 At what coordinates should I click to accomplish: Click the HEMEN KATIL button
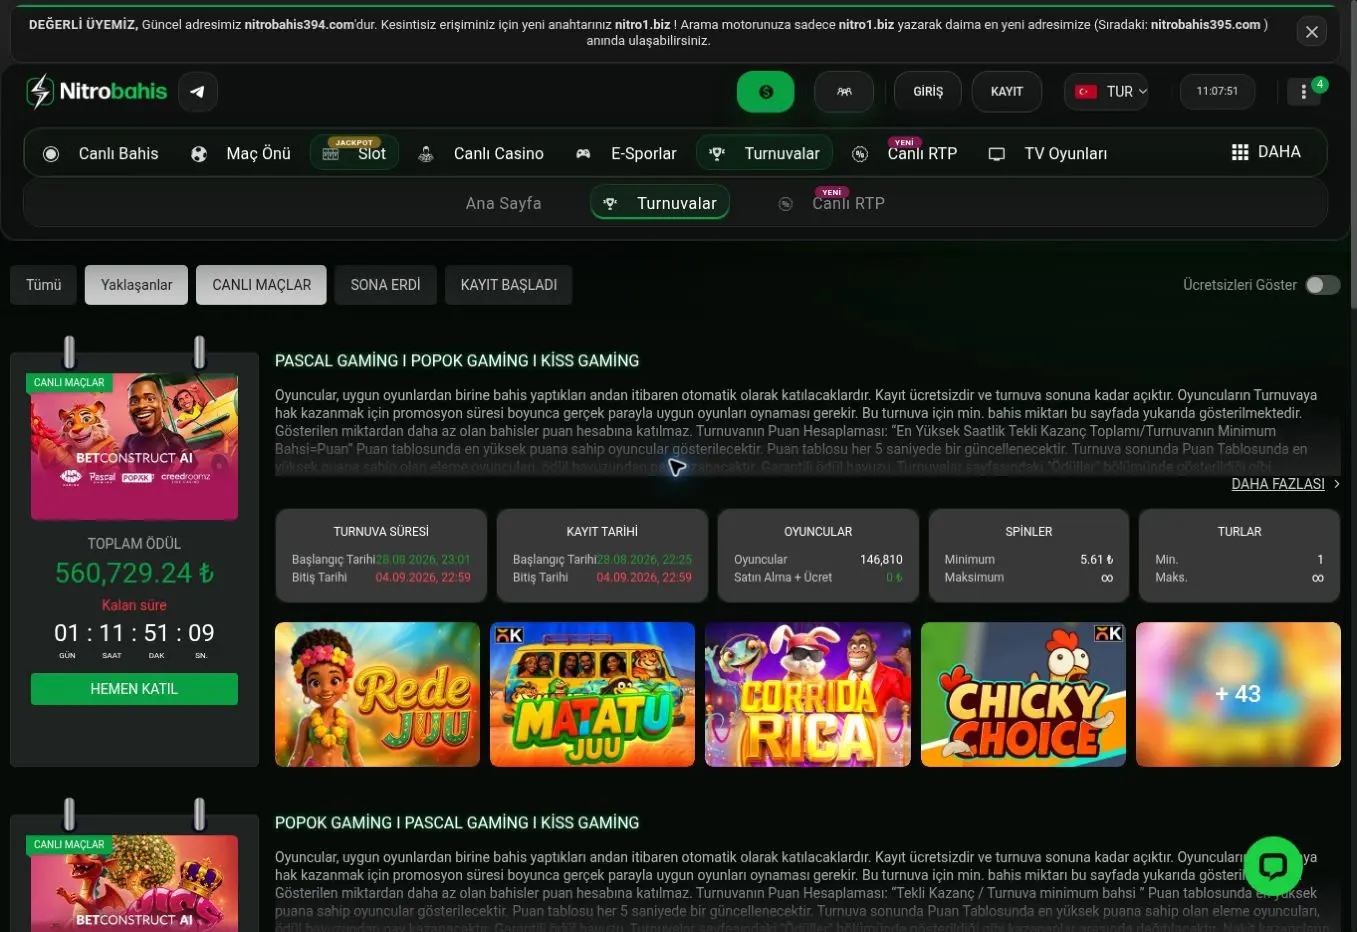tap(134, 689)
